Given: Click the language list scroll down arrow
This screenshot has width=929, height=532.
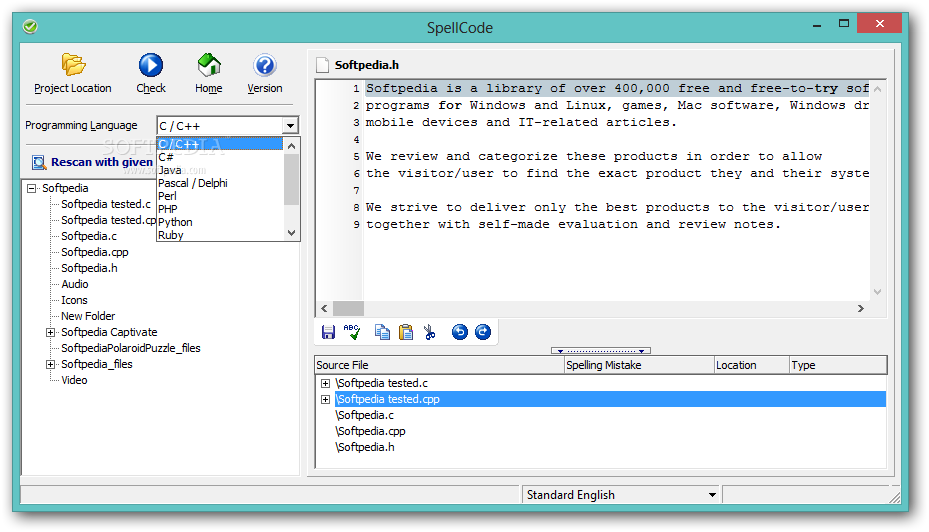Looking at the screenshot, I should click(x=291, y=233).
